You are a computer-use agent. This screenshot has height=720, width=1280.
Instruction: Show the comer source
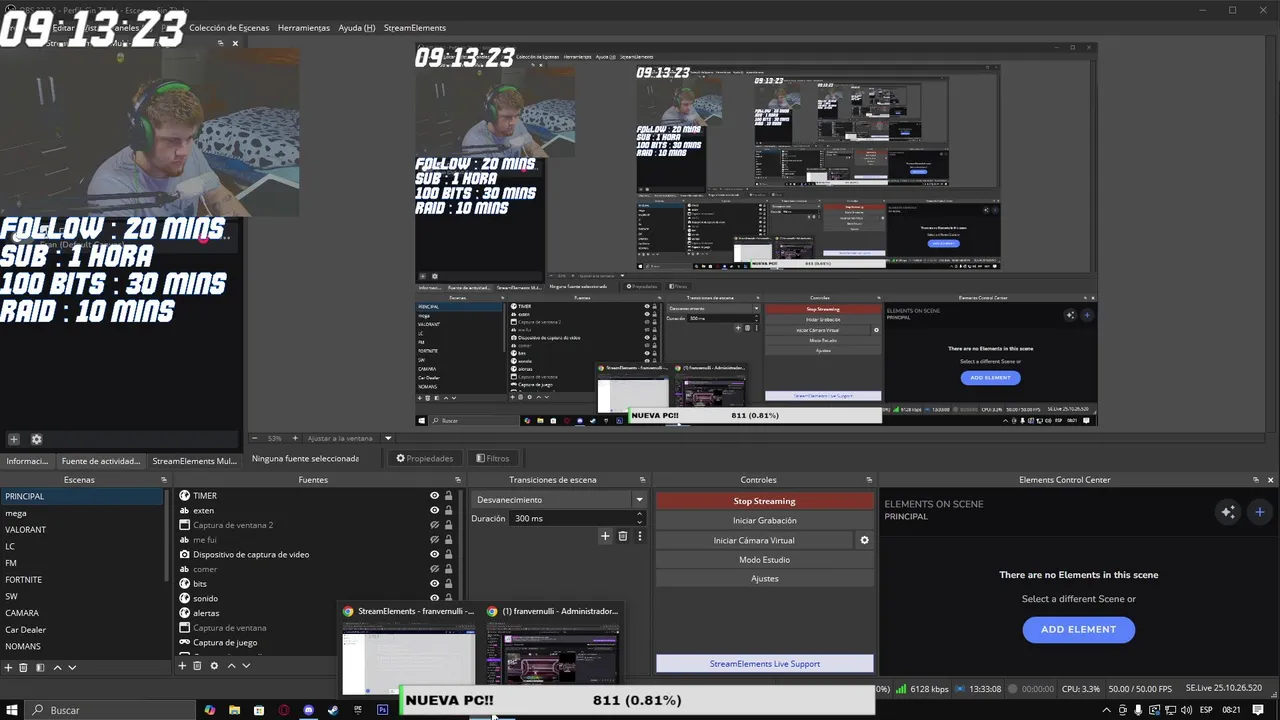434,569
